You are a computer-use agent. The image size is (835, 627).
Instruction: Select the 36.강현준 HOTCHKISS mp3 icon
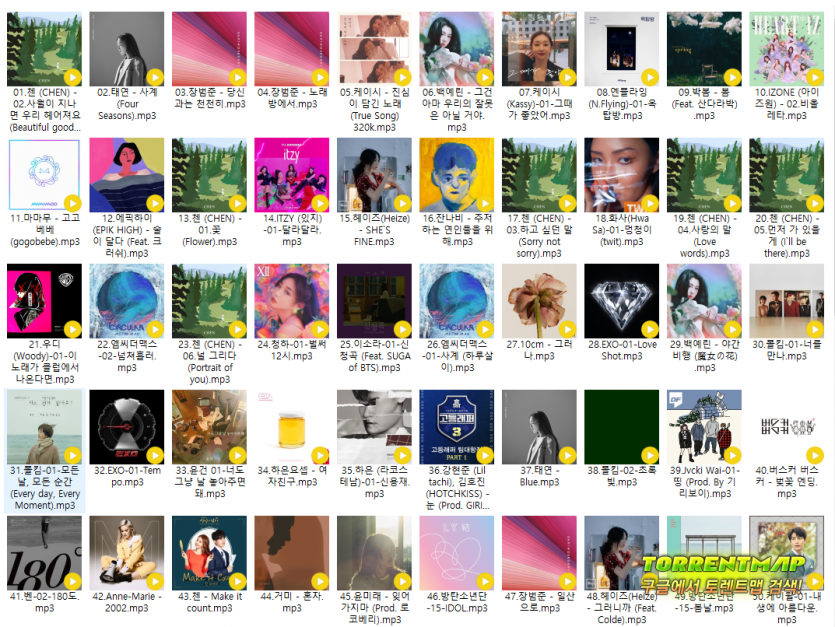pos(457,427)
